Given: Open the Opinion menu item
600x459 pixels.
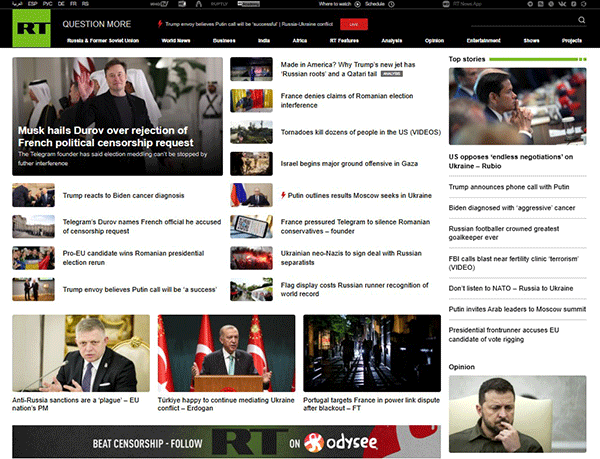Looking at the screenshot, I should (x=434, y=41).
